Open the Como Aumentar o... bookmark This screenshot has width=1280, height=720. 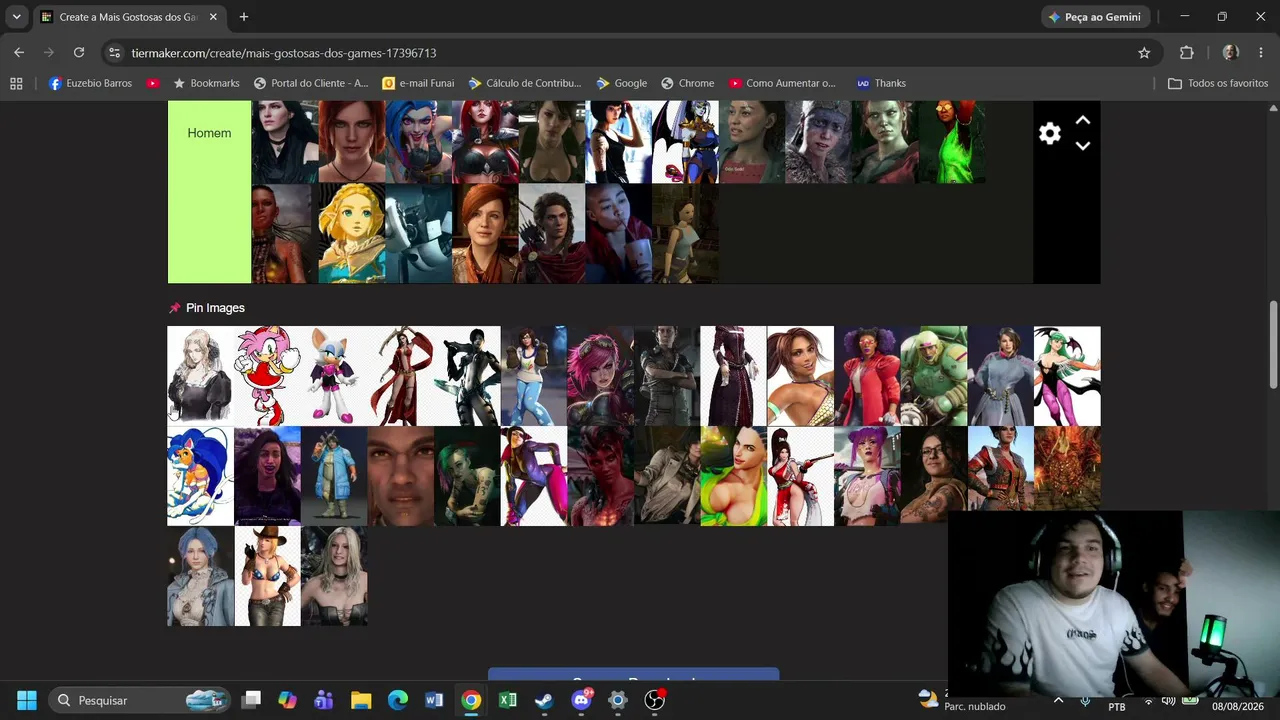click(x=782, y=83)
